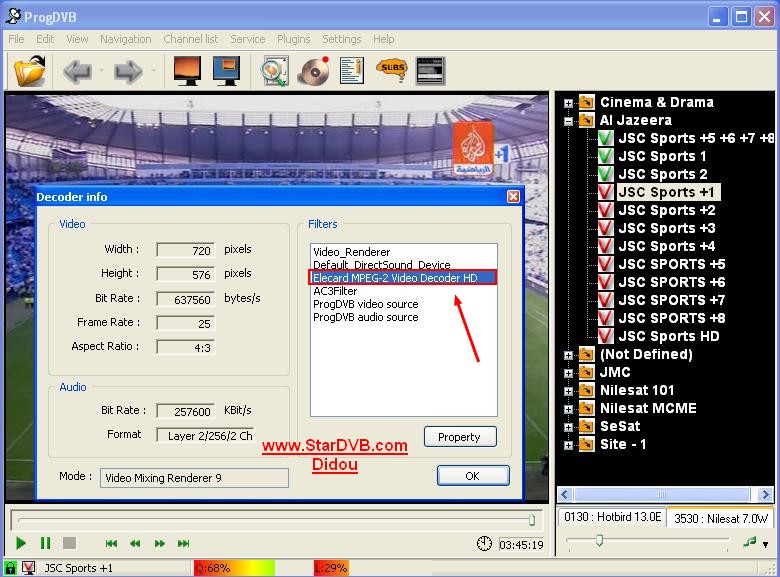Click the Mode field Video Mixing Renderer 9

[x=195, y=478]
